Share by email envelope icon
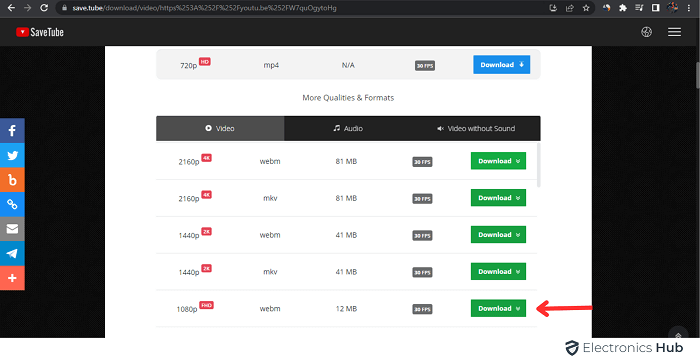The image size is (700, 361). 12,229
